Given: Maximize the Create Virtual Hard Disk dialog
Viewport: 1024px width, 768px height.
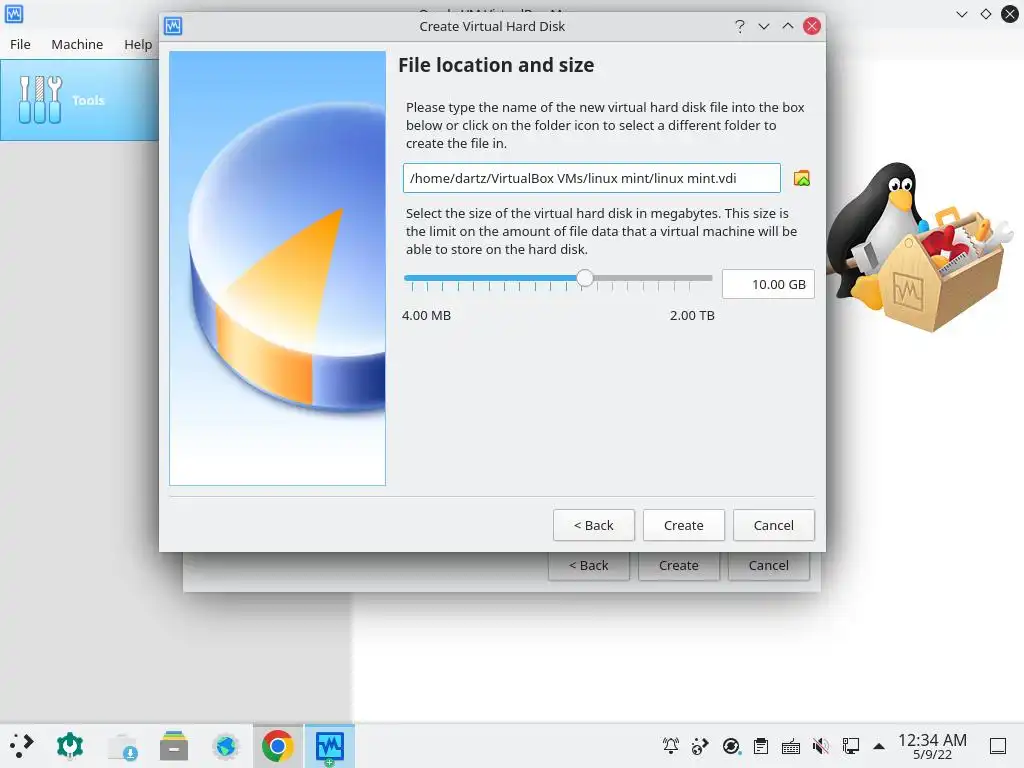Looking at the screenshot, I should tap(788, 26).
